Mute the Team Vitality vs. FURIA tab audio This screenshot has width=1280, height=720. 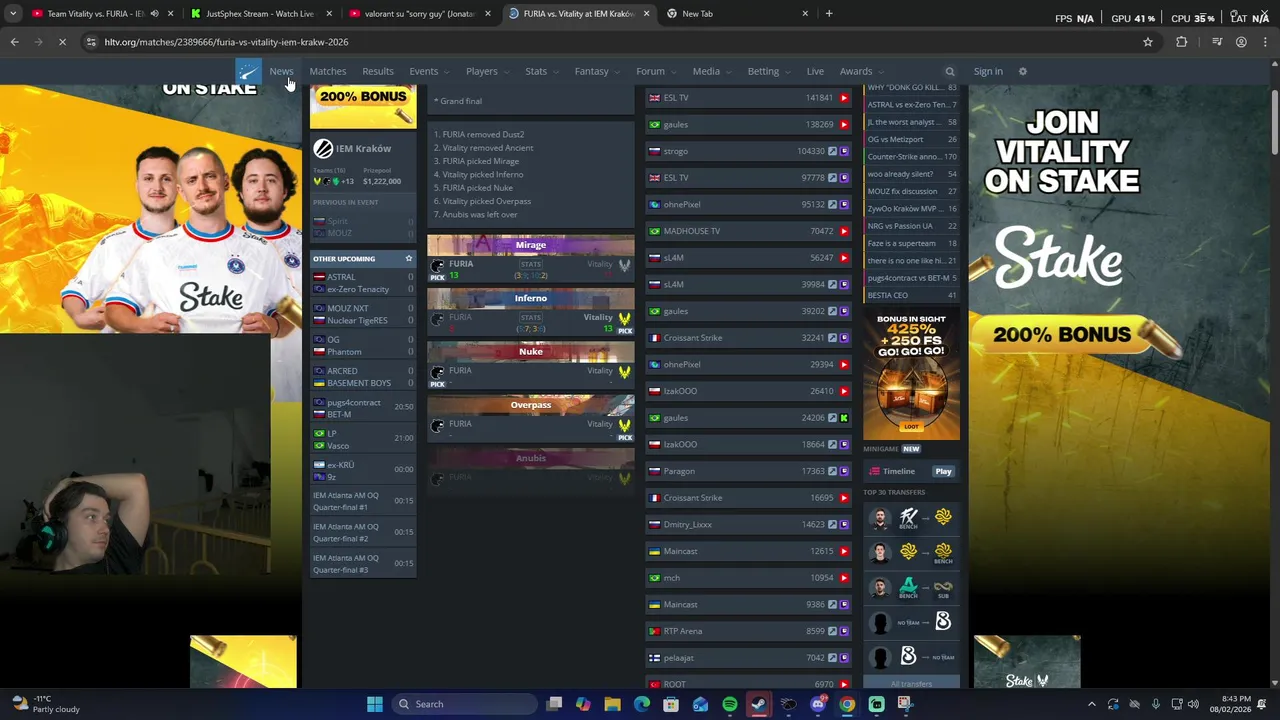(x=154, y=14)
